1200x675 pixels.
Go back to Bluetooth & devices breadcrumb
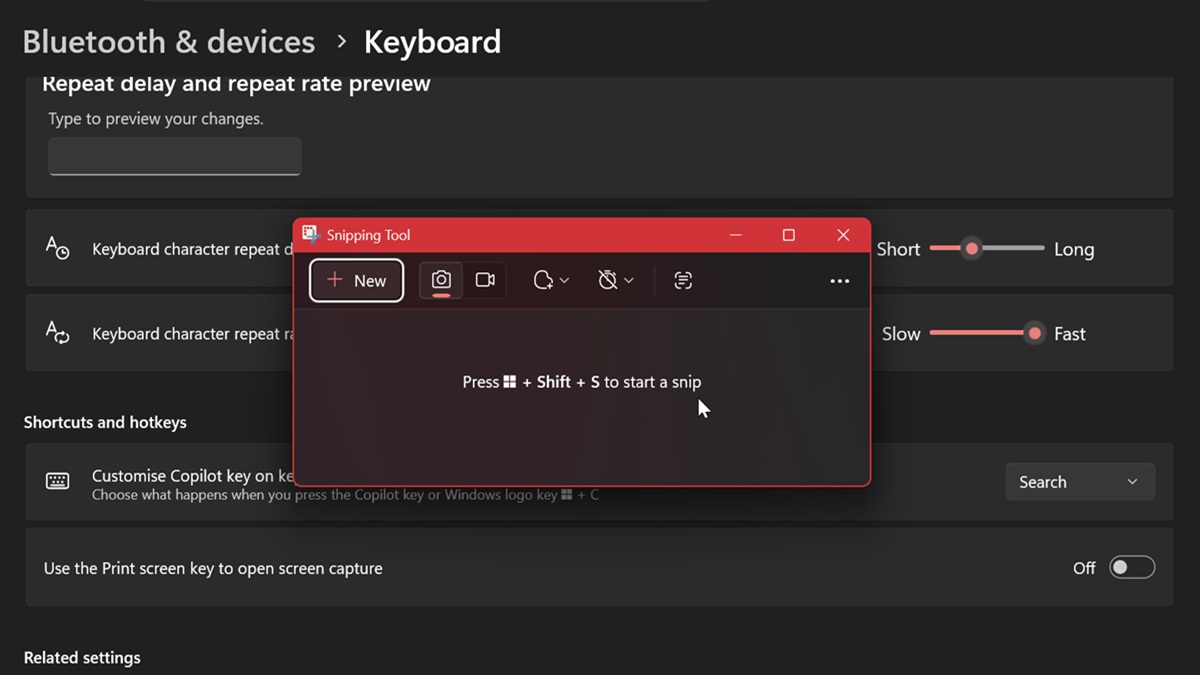click(x=169, y=42)
